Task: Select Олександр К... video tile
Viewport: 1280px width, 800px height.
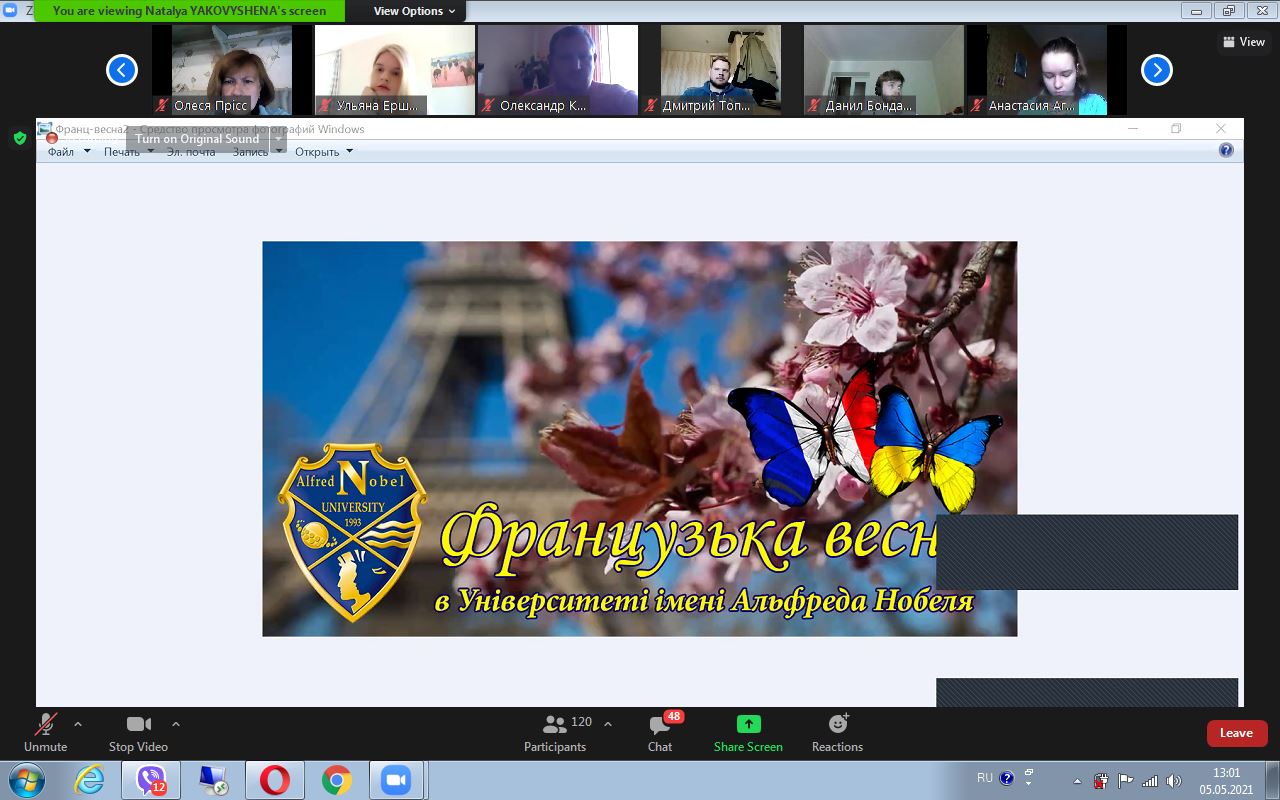Action: click(558, 70)
